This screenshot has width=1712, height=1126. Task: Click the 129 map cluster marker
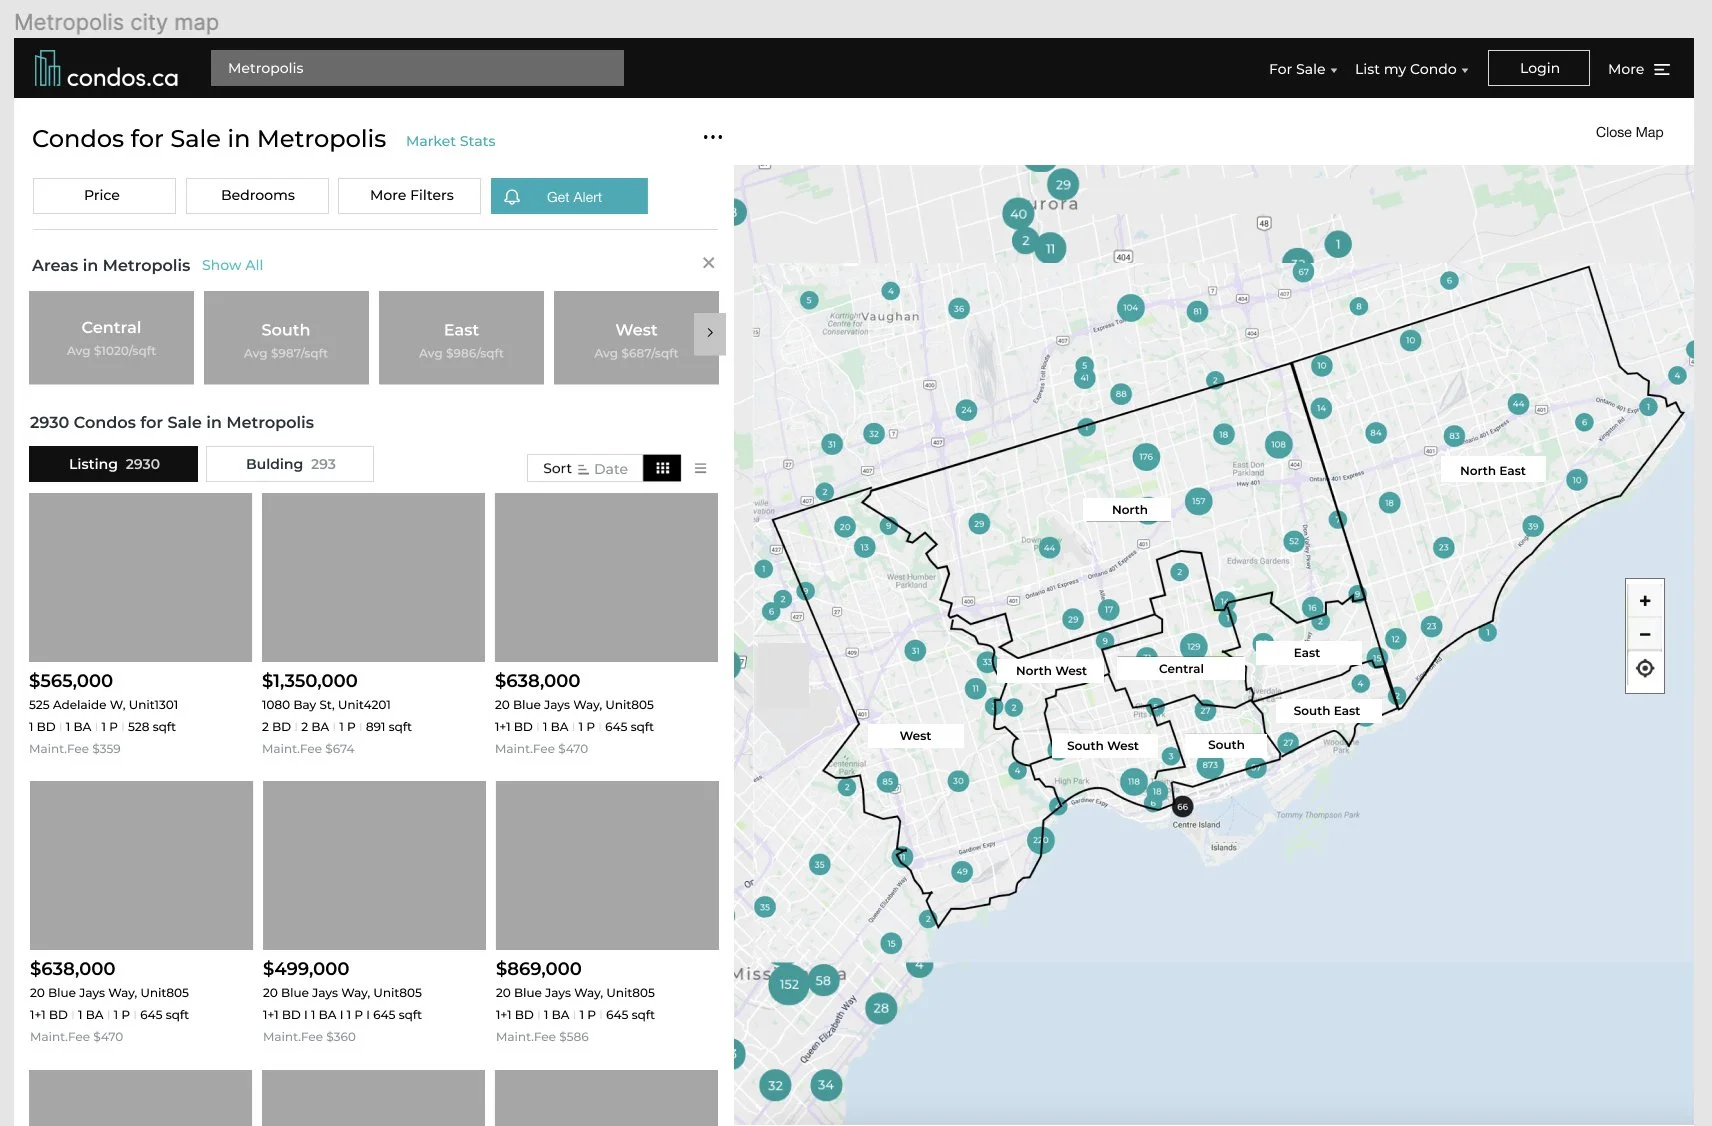[x=1193, y=646]
